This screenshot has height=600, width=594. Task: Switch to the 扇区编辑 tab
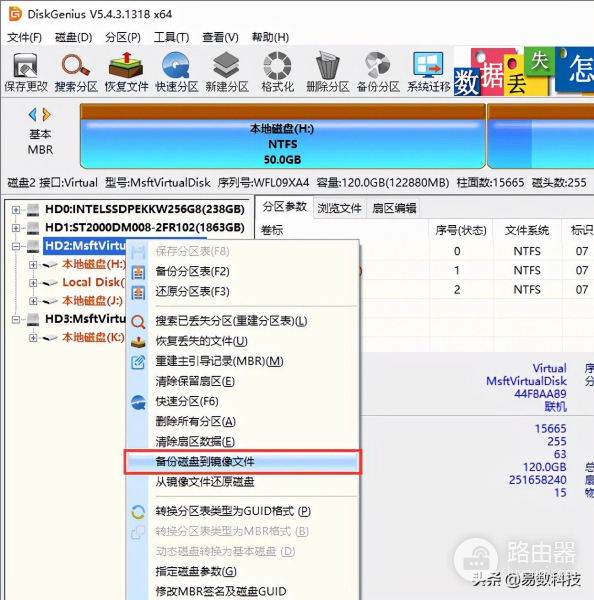[x=394, y=208]
